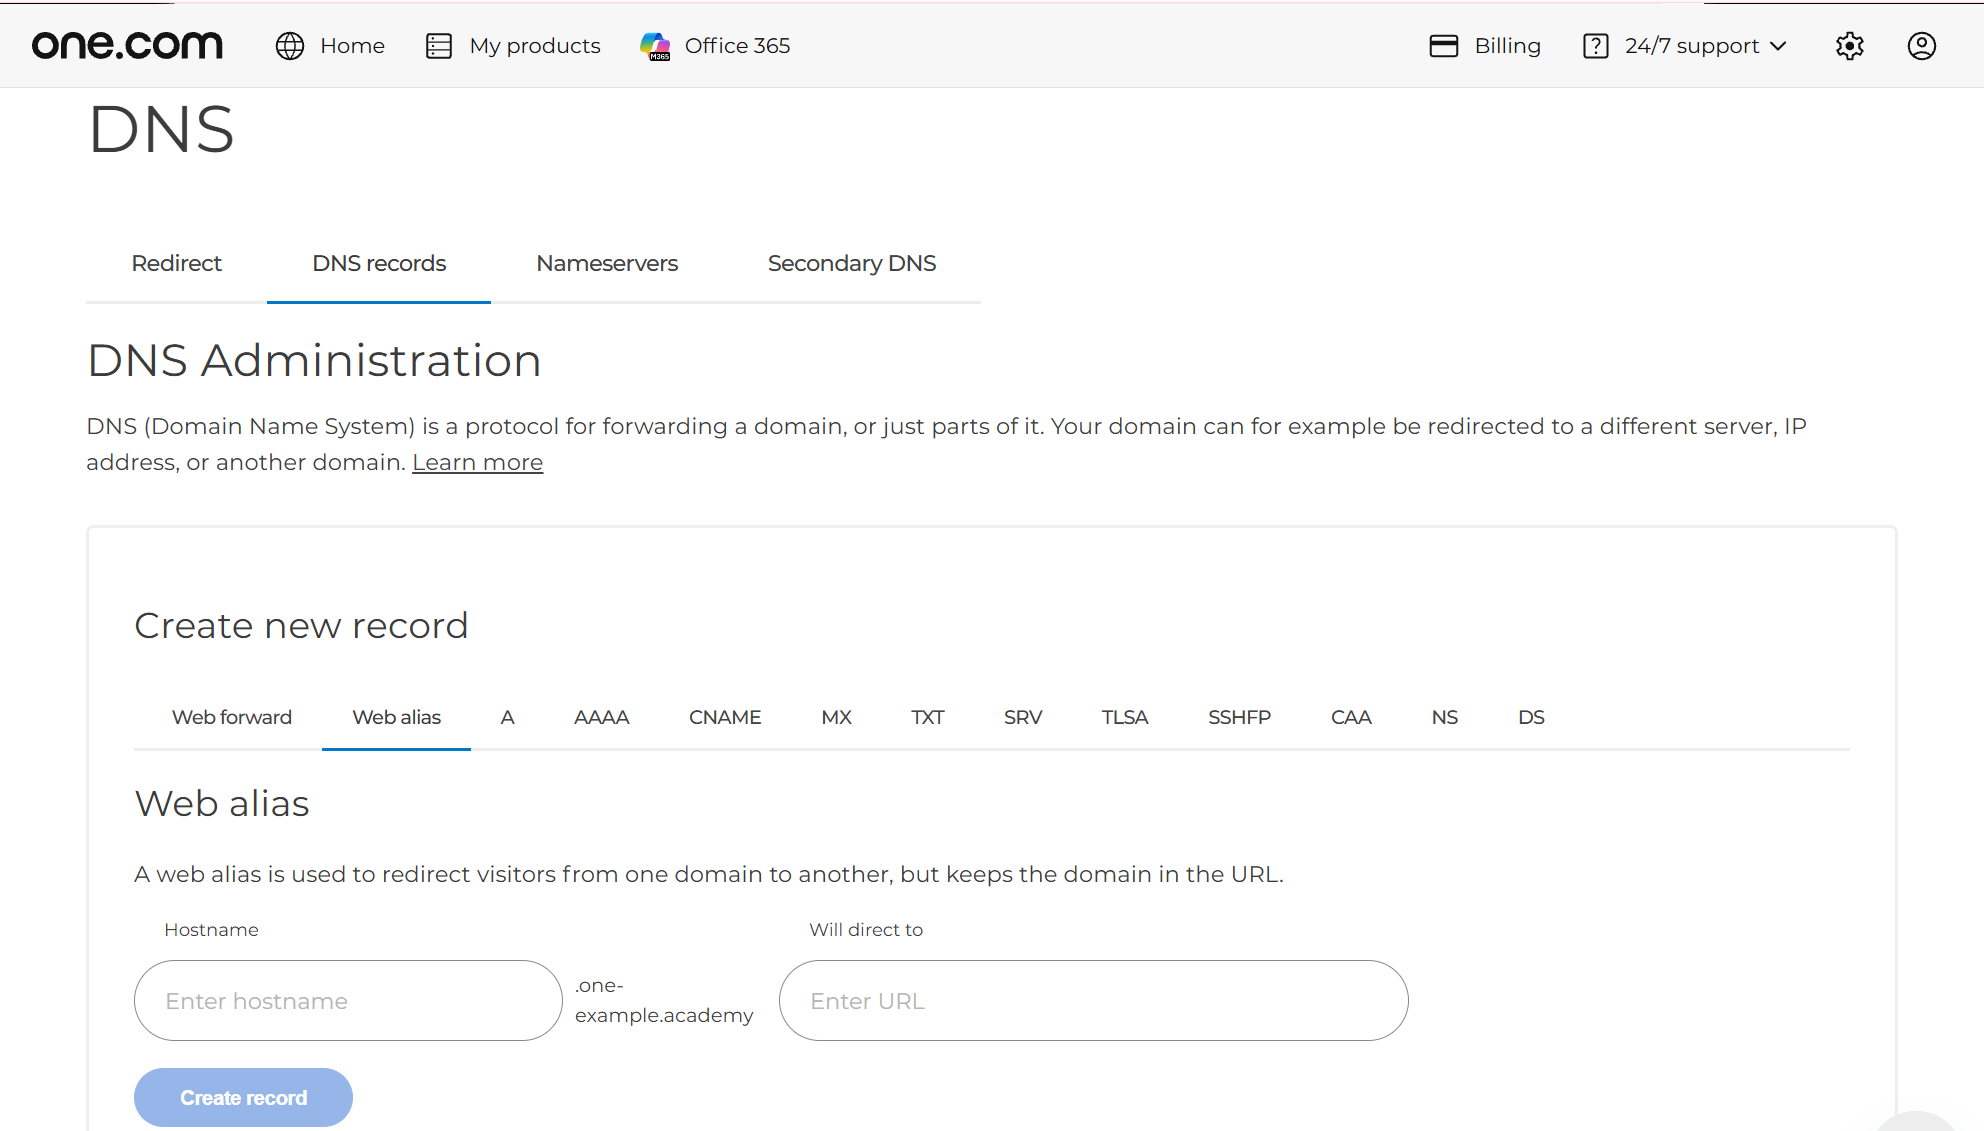The height and width of the screenshot is (1131, 1984).
Task: Click the Create record button
Action: tap(243, 1097)
